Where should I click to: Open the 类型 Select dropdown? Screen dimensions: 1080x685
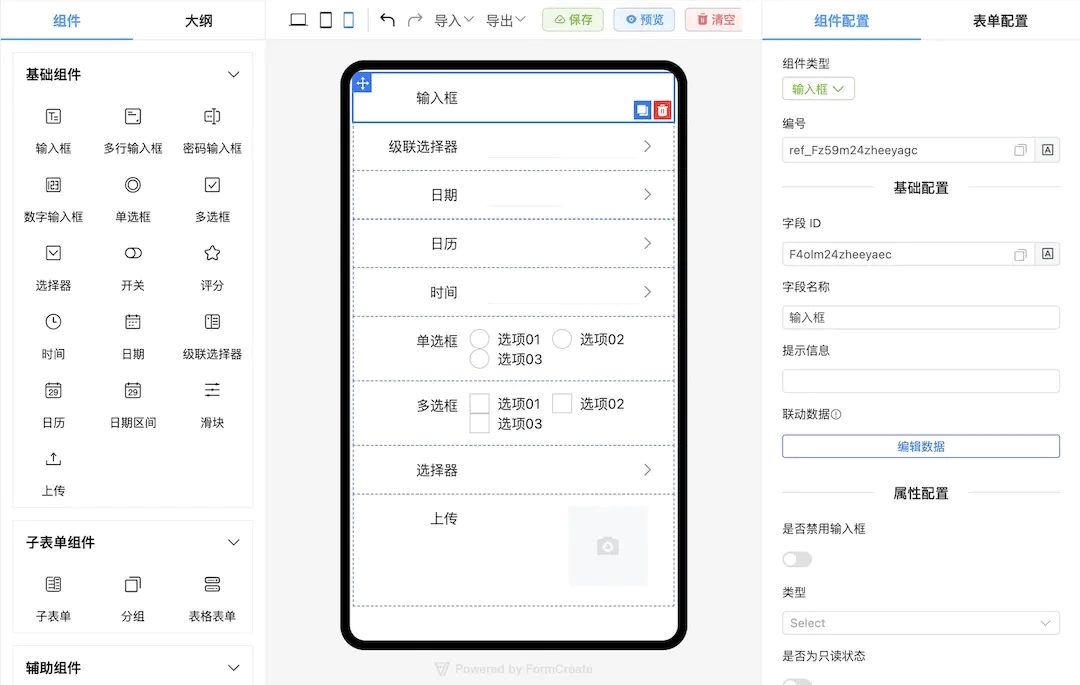(x=920, y=623)
